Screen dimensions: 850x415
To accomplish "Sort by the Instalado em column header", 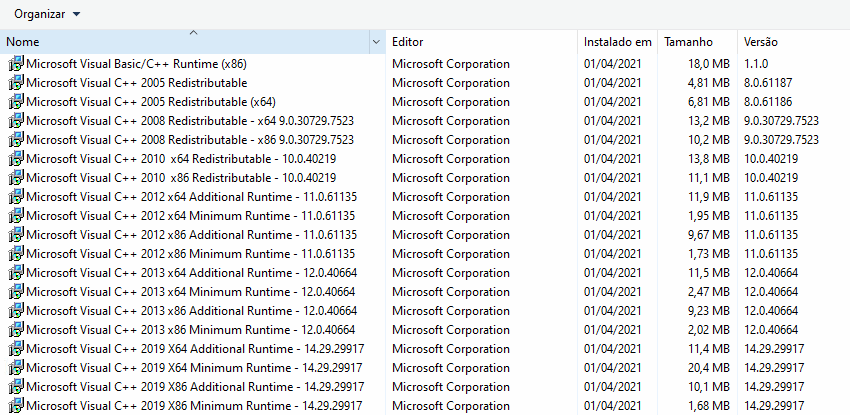I will tap(617, 42).
